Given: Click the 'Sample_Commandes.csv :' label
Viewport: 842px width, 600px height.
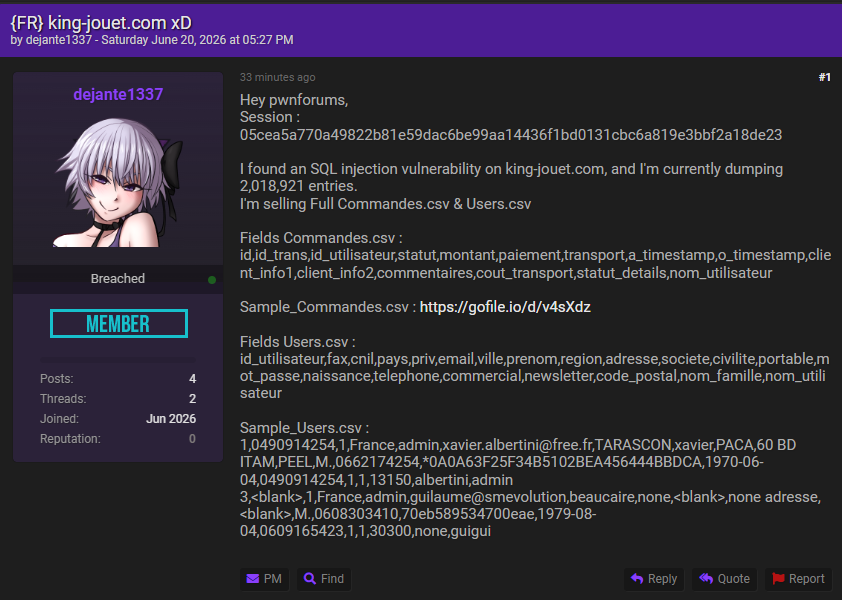Looking at the screenshot, I should (328, 307).
